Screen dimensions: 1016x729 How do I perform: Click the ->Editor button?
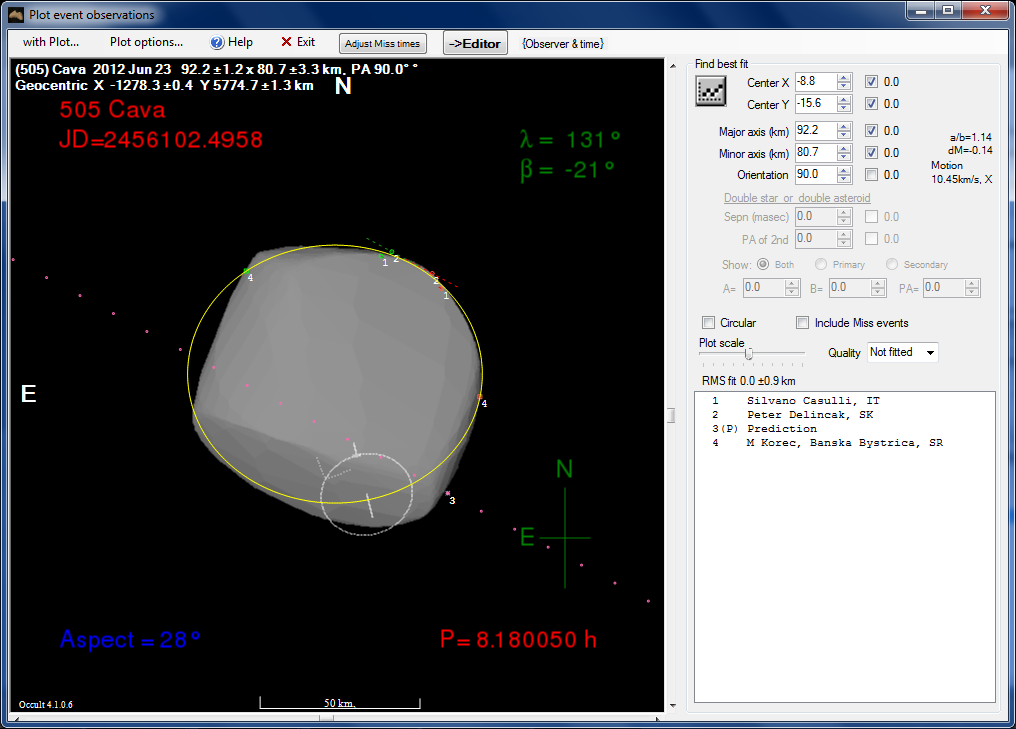point(476,43)
